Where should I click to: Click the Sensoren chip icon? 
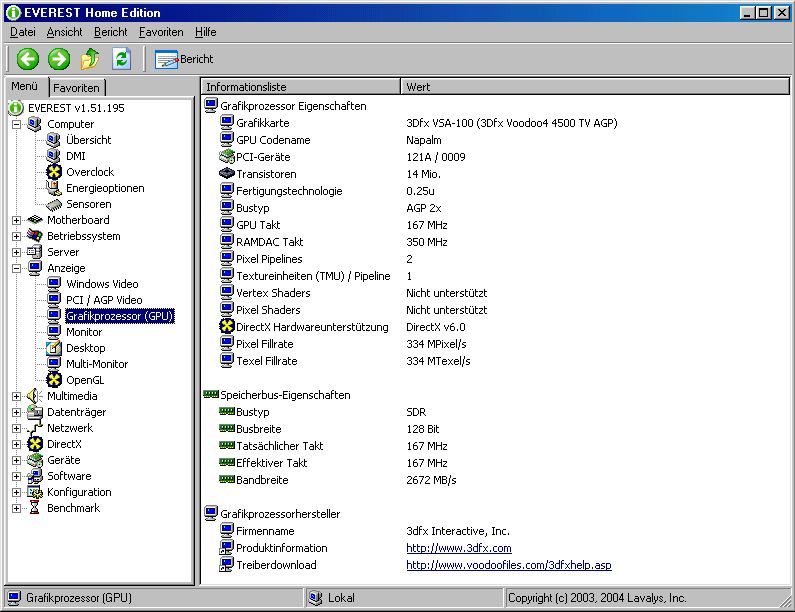(x=54, y=204)
